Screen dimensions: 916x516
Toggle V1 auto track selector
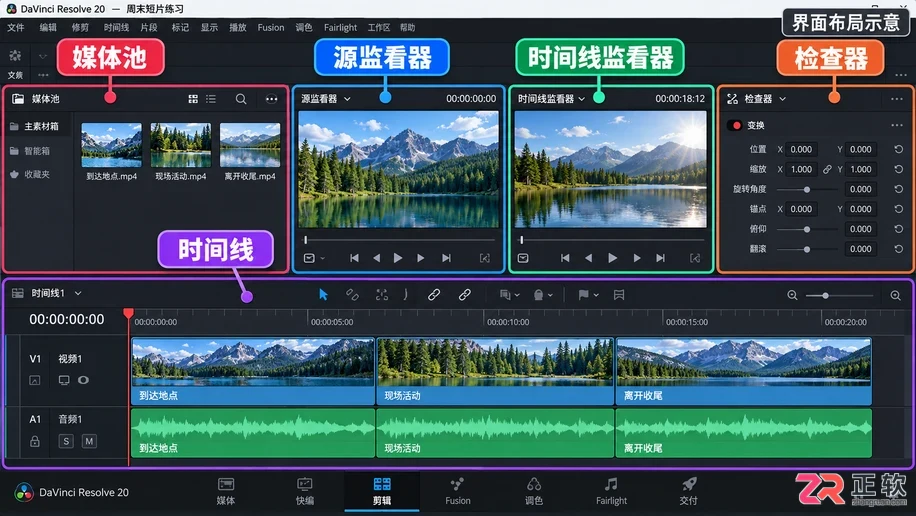pos(35,380)
